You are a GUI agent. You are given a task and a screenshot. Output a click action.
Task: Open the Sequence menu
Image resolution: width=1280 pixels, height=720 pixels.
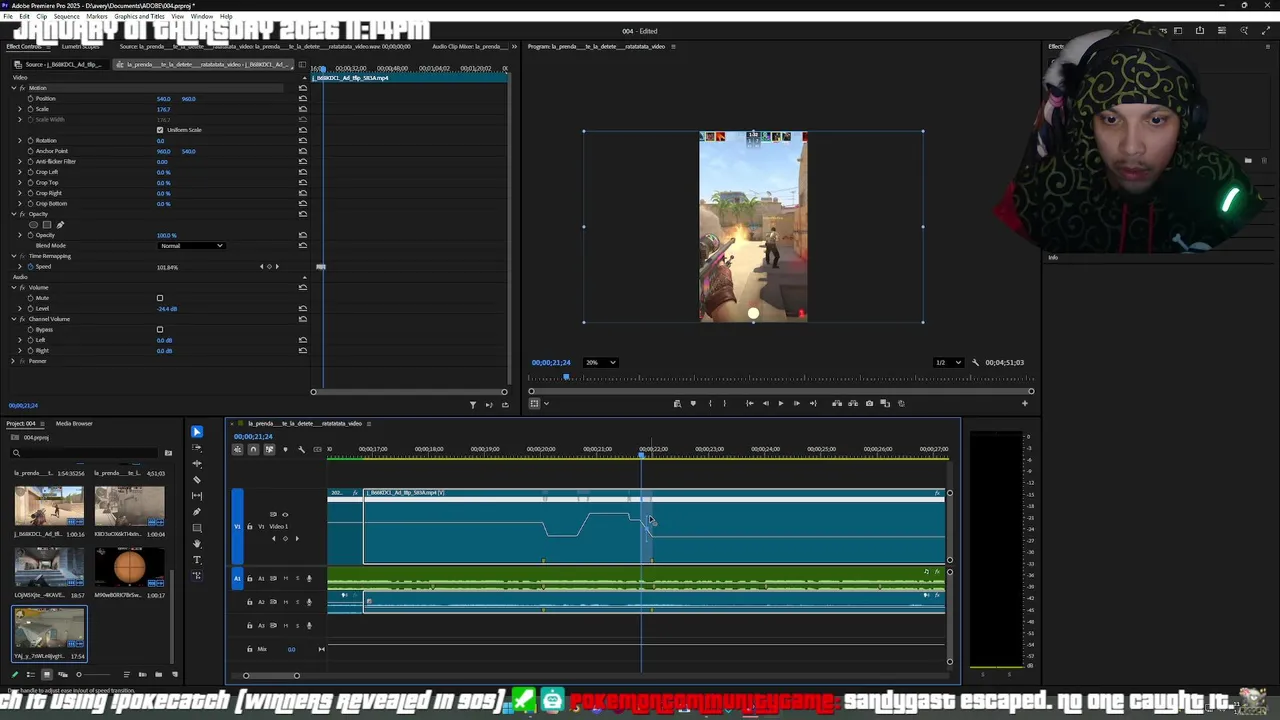coord(66,17)
